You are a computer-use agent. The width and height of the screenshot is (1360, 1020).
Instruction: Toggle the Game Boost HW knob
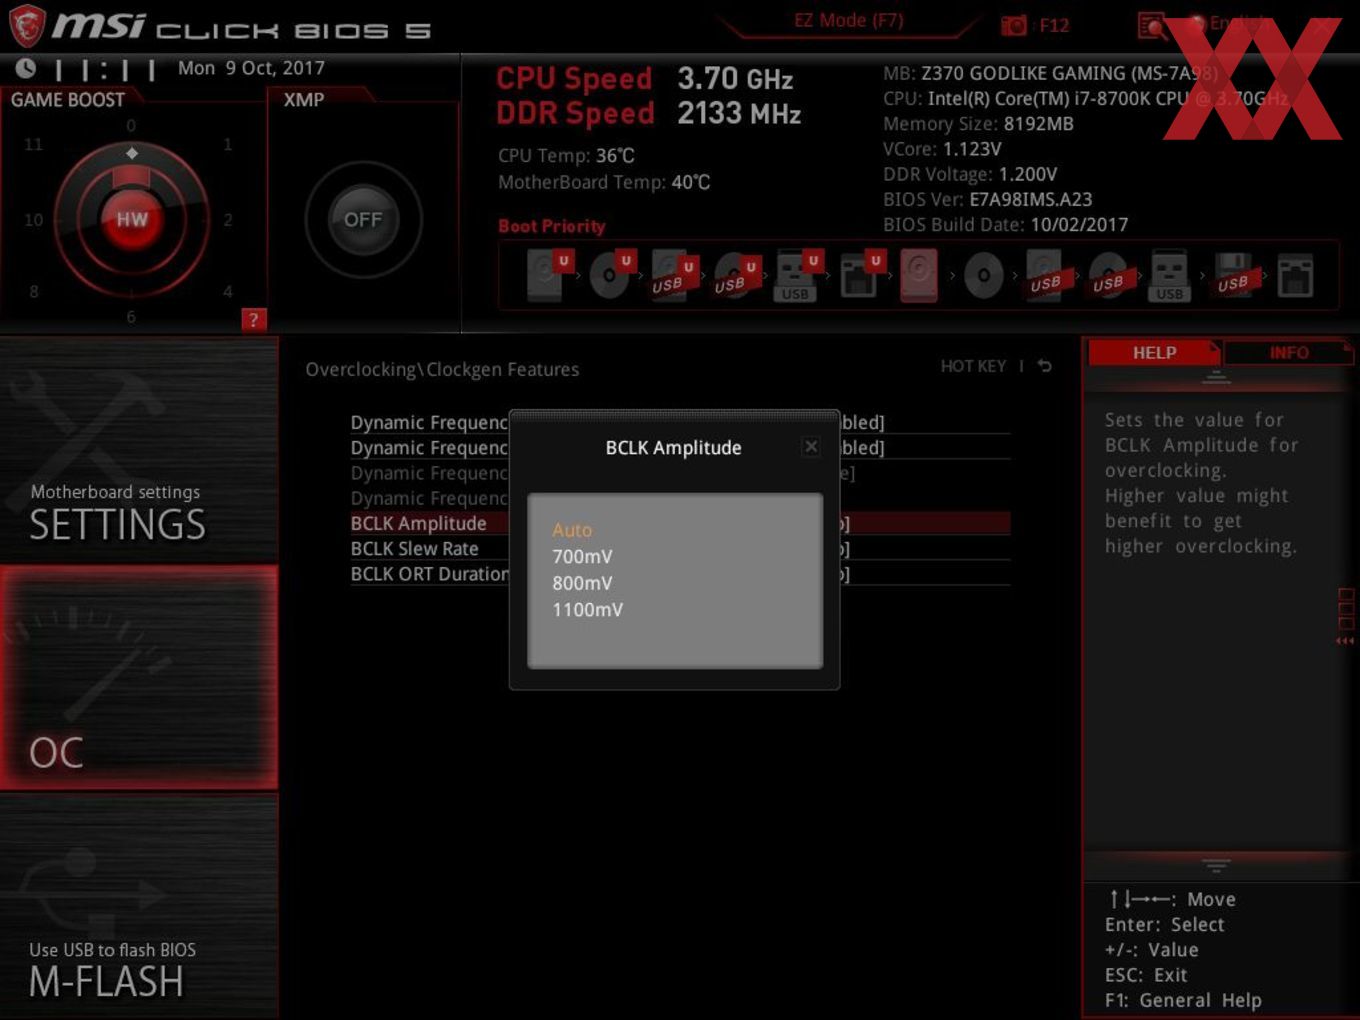click(x=132, y=219)
